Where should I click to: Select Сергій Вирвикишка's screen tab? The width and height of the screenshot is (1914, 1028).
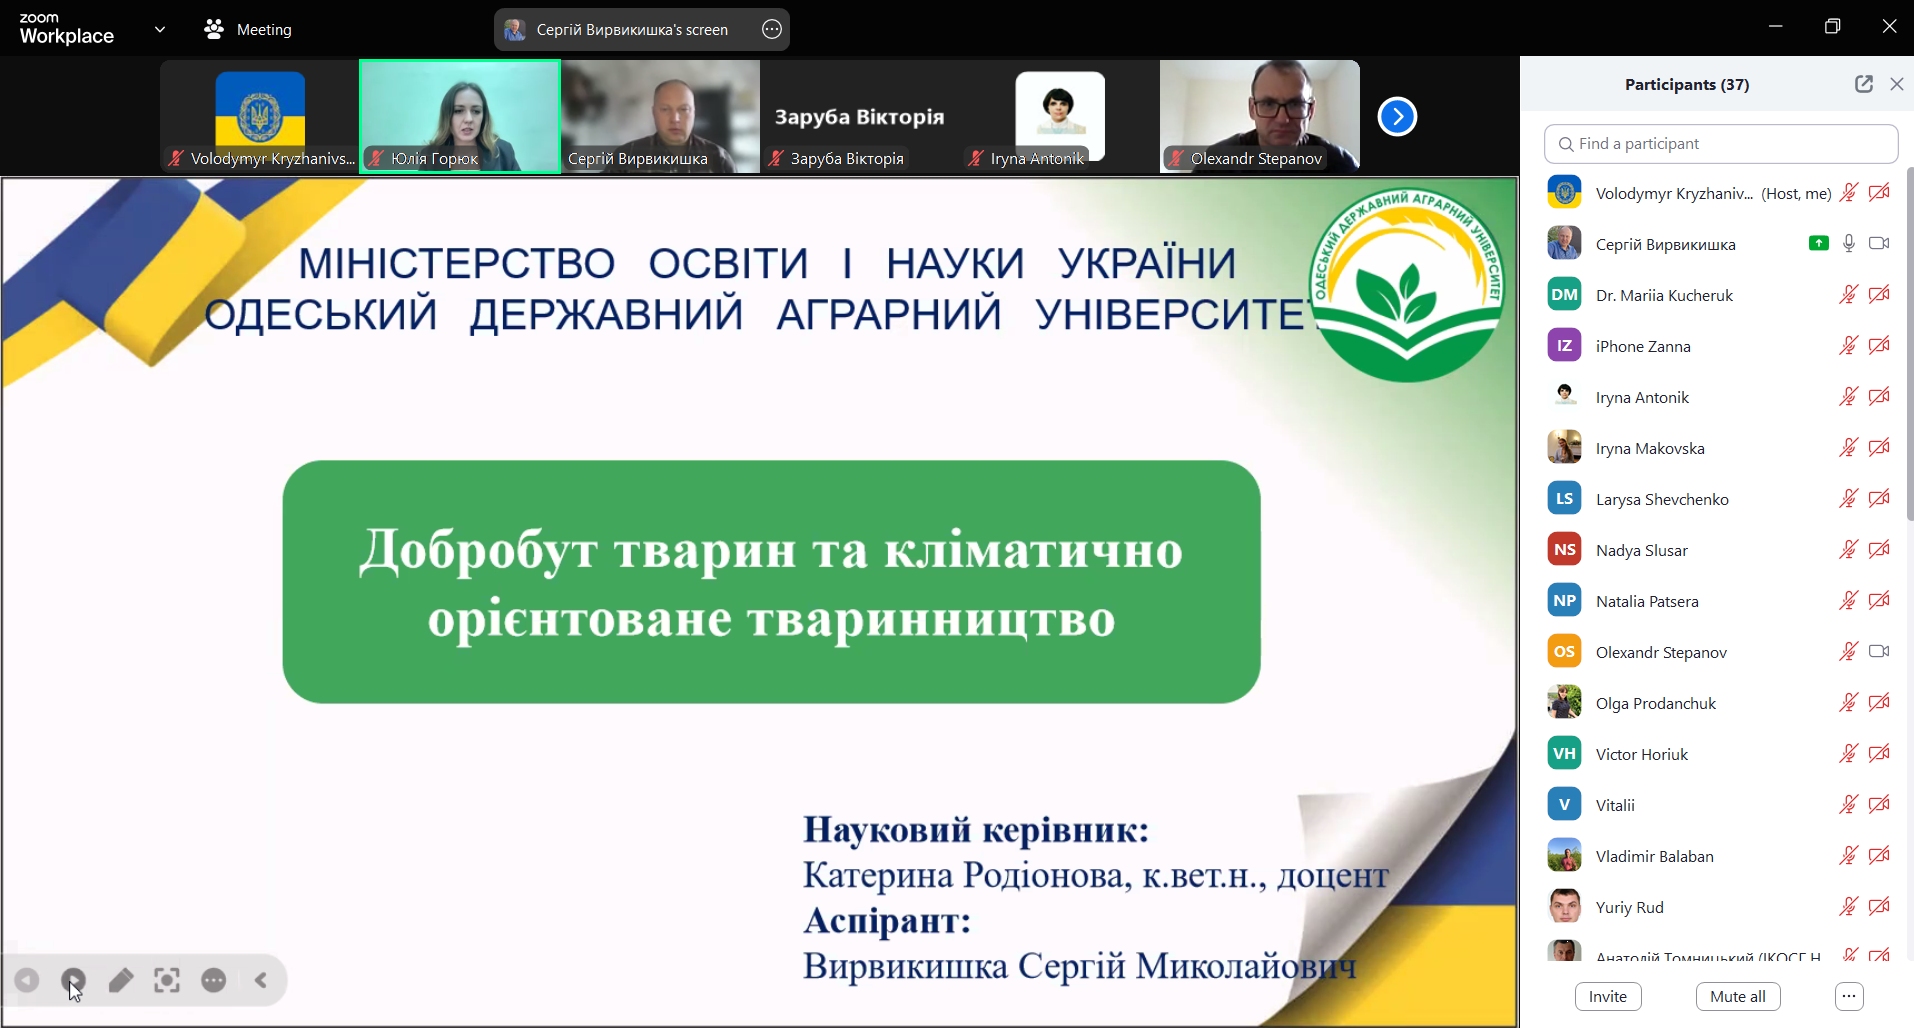(x=630, y=30)
